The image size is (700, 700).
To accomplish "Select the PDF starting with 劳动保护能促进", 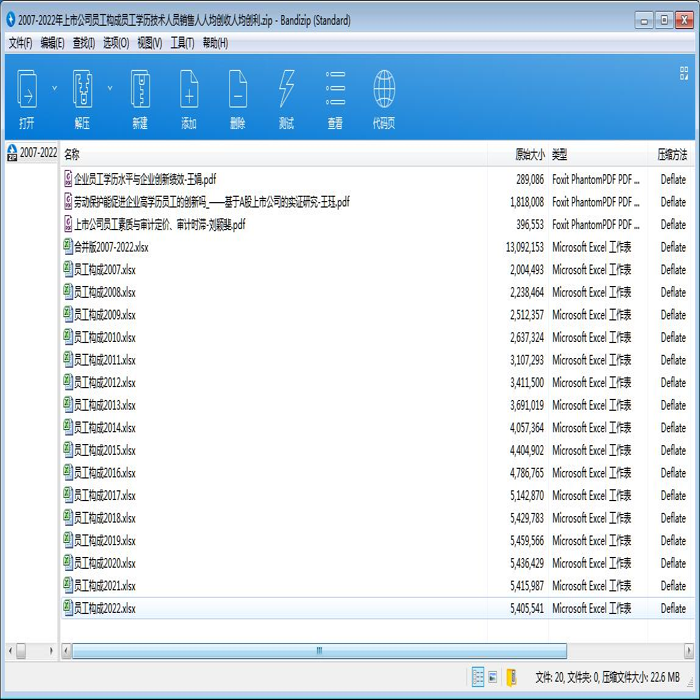I will click(212, 202).
